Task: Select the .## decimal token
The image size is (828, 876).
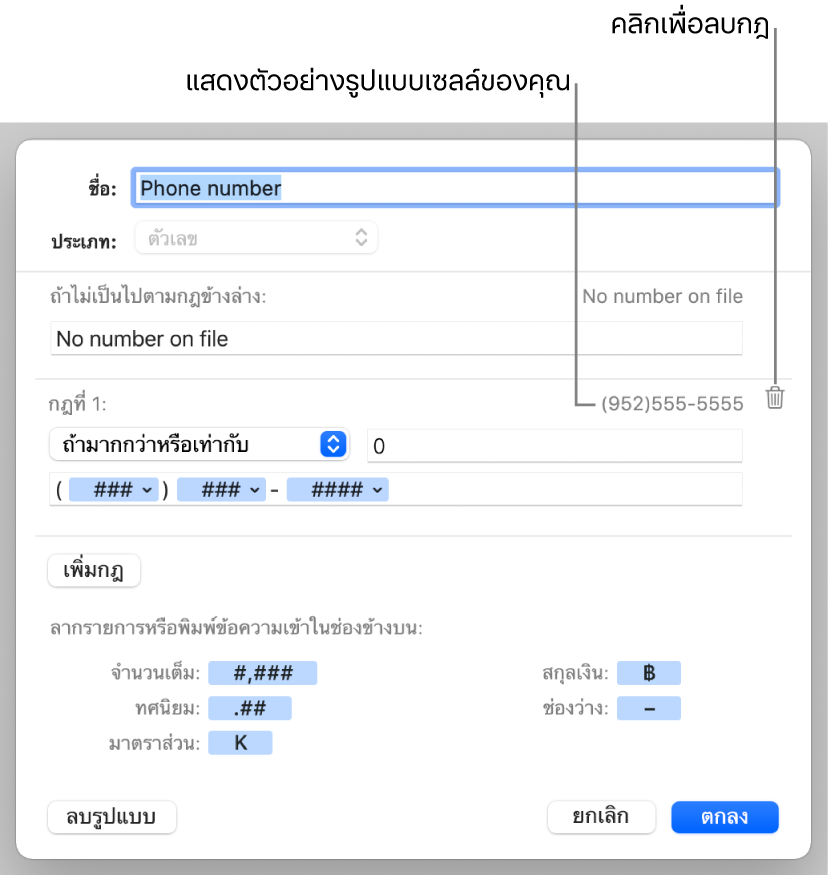Action: coord(250,708)
